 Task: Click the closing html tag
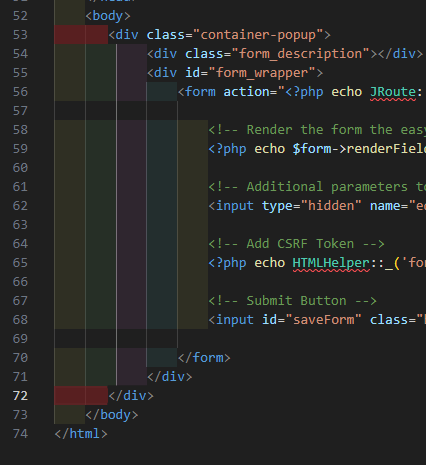point(81,434)
